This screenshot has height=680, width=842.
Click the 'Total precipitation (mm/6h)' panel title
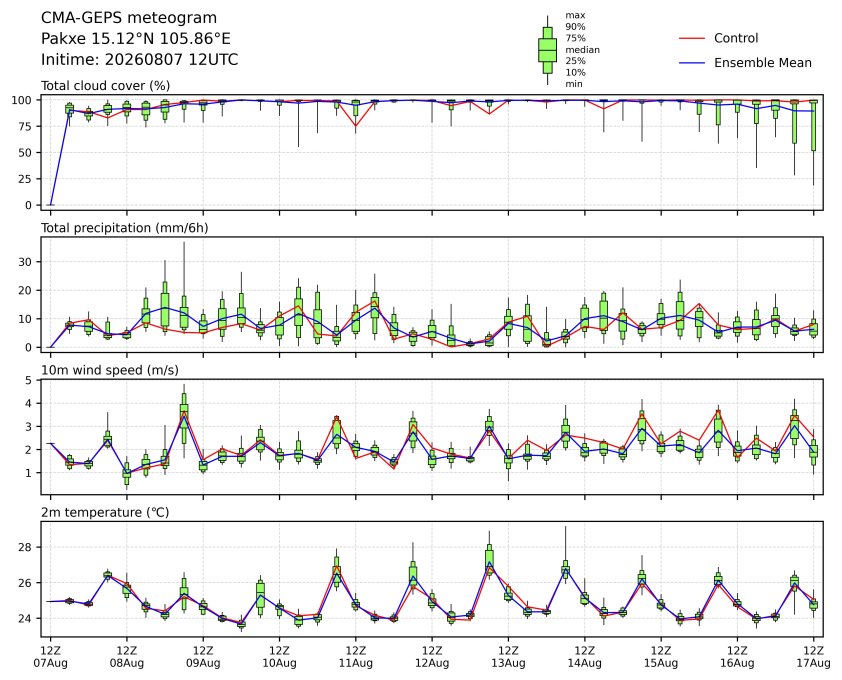[x=125, y=228]
